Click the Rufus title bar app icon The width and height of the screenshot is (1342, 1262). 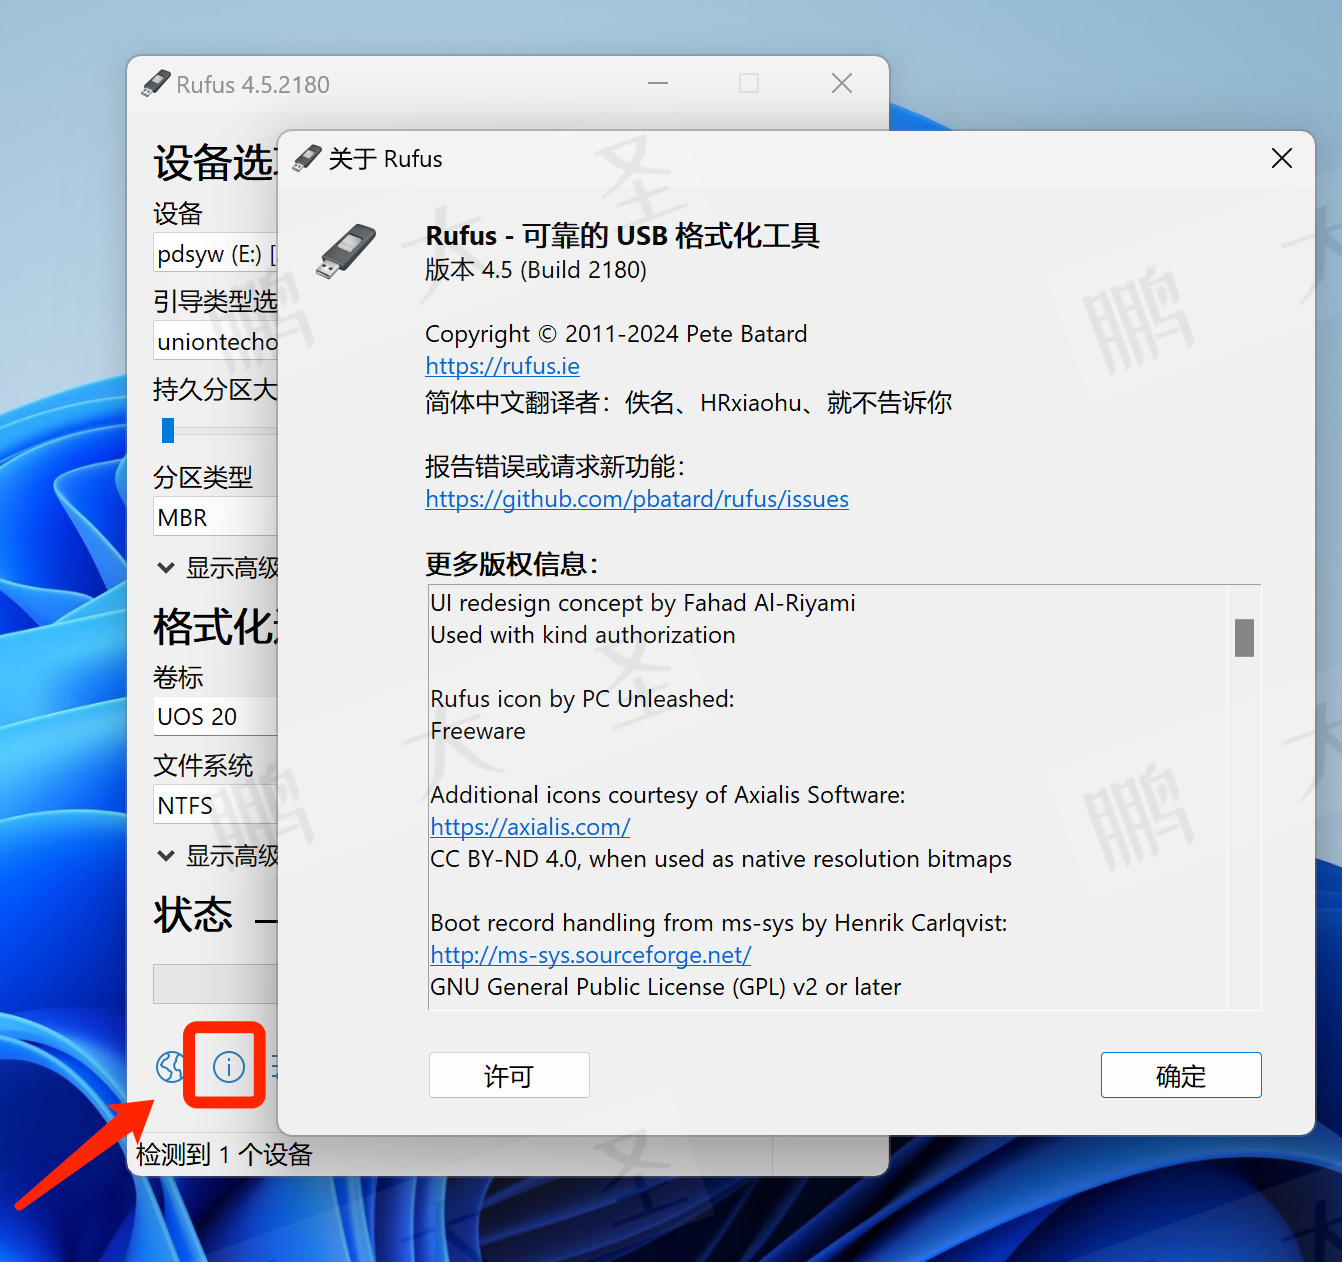click(x=155, y=84)
